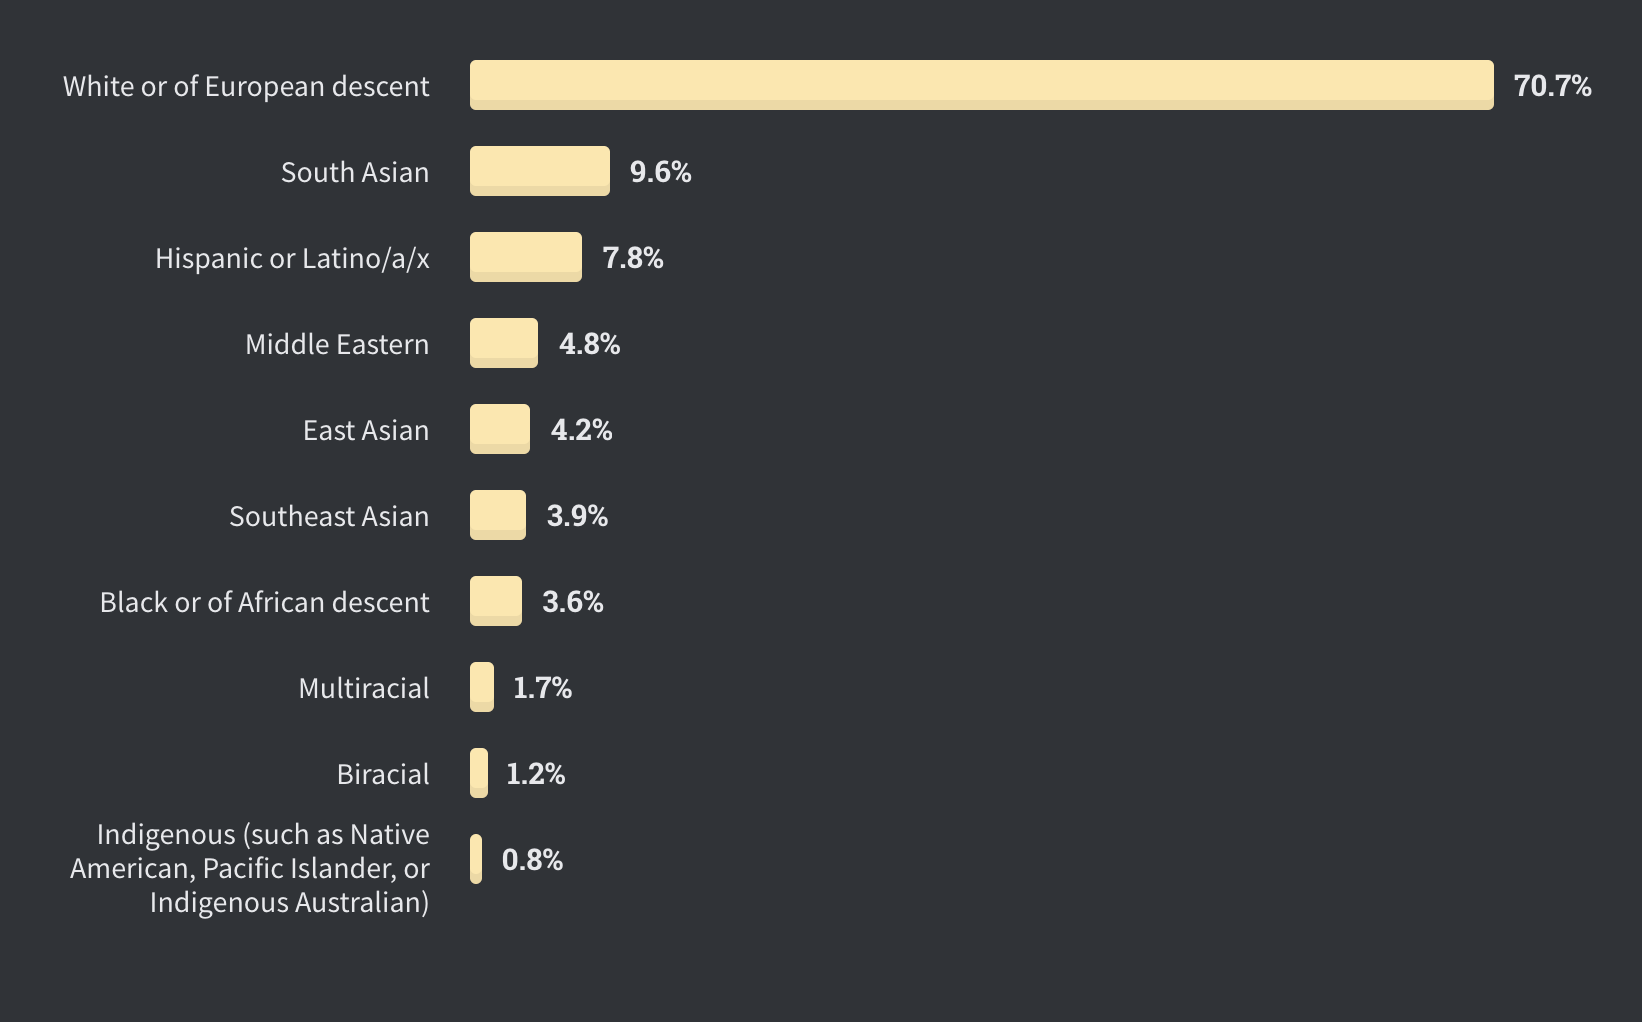
Task: Click the Middle Eastern category label
Action: [x=337, y=344]
